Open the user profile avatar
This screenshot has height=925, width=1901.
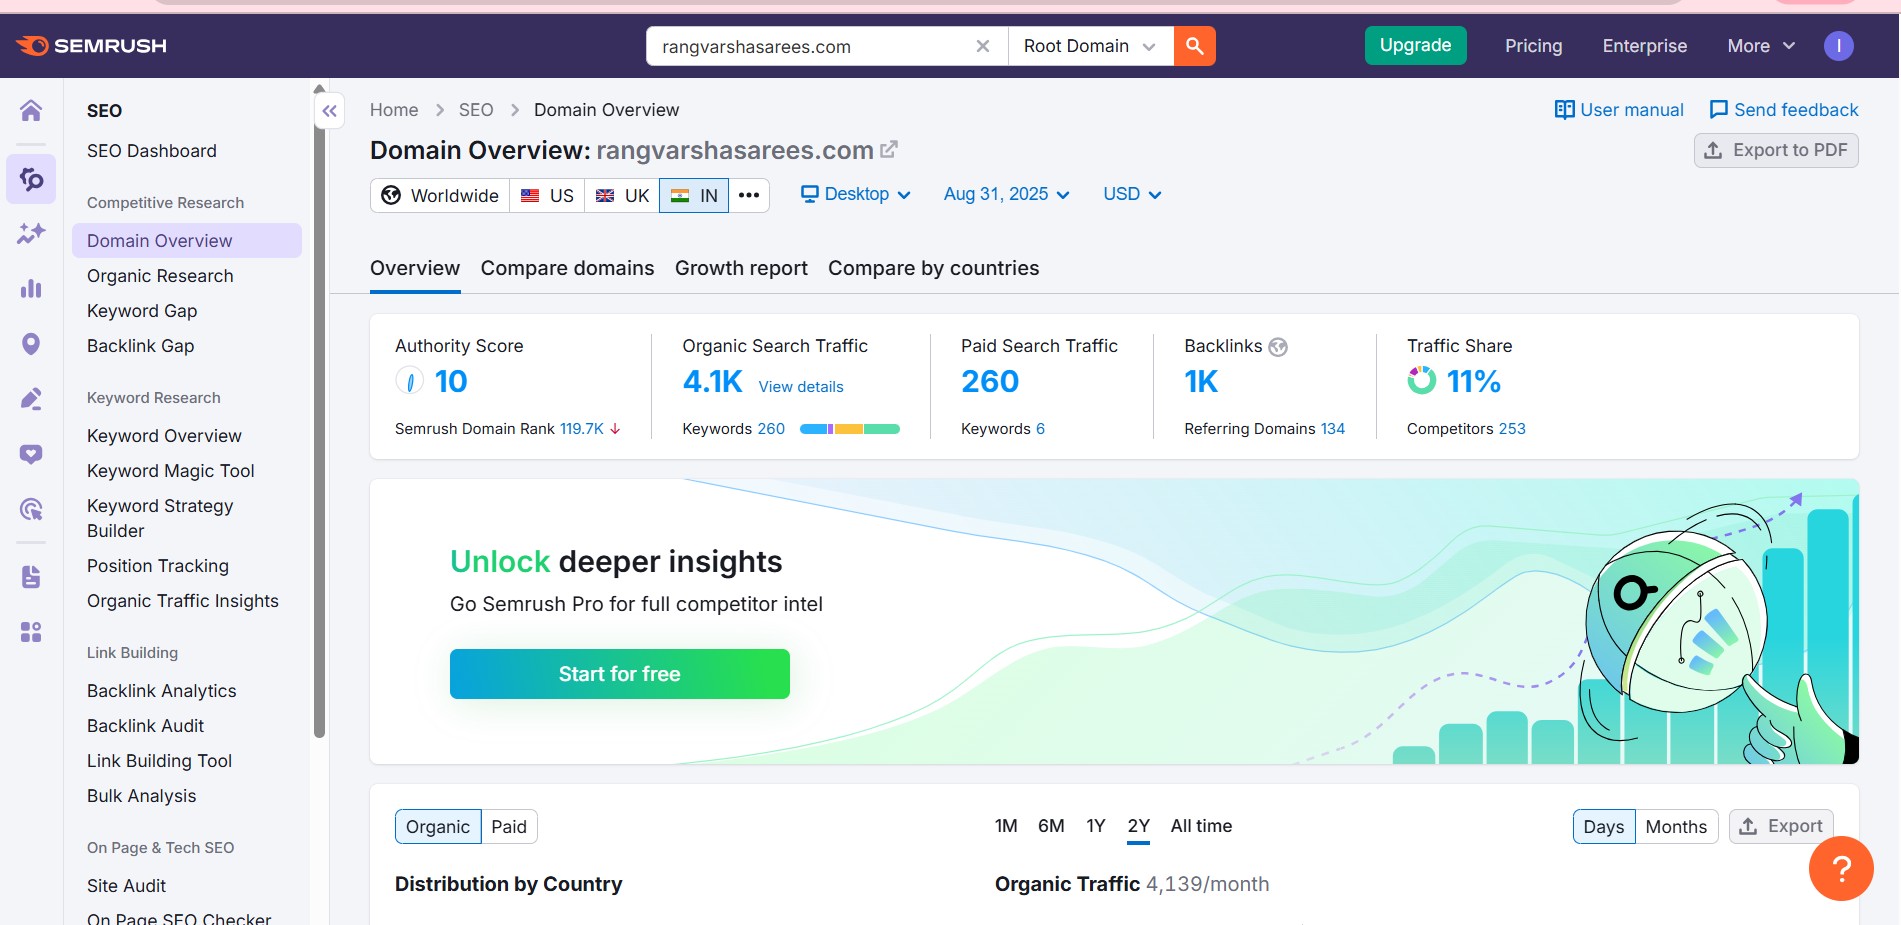click(1838, 46)
